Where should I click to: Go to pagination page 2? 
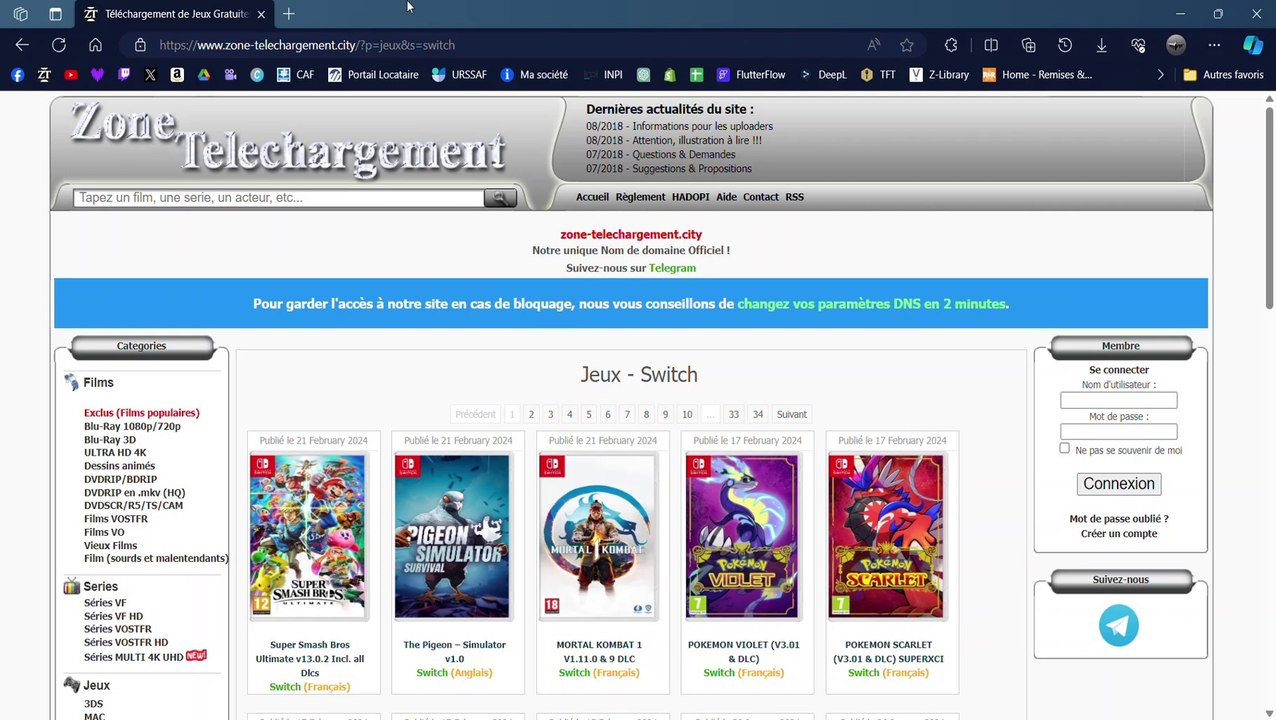(x=531, y=414)
